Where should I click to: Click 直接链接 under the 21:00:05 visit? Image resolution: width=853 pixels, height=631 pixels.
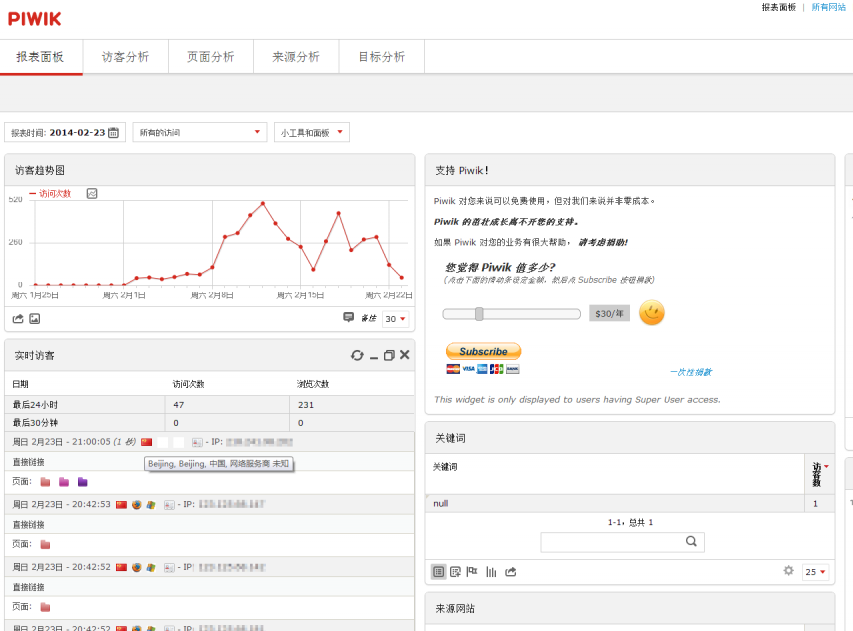(x=28, y=462)
